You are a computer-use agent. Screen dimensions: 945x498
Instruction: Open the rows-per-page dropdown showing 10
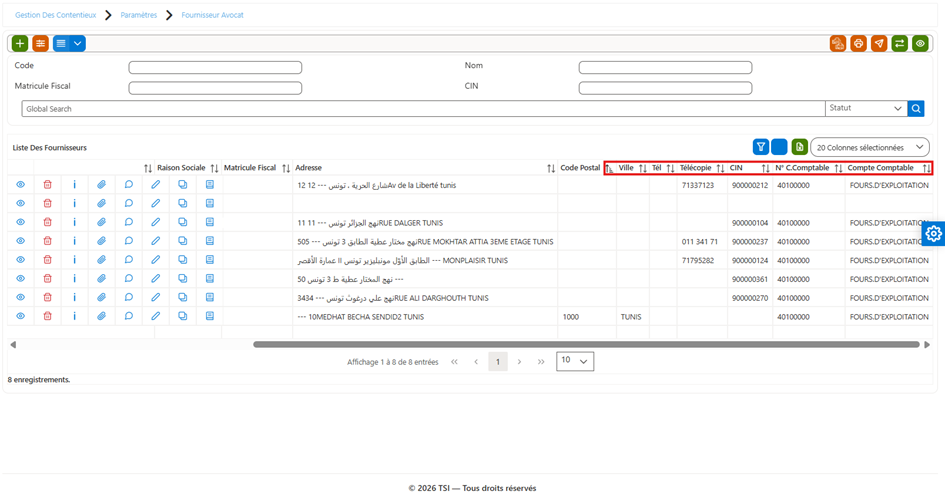pyautogui.click(x=575, y=361)
